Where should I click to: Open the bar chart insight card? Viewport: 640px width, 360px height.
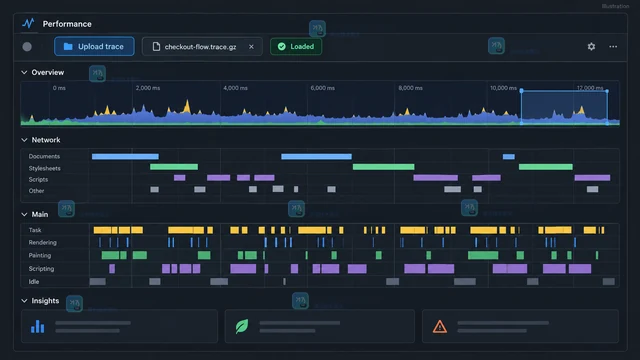coord(119,326)
